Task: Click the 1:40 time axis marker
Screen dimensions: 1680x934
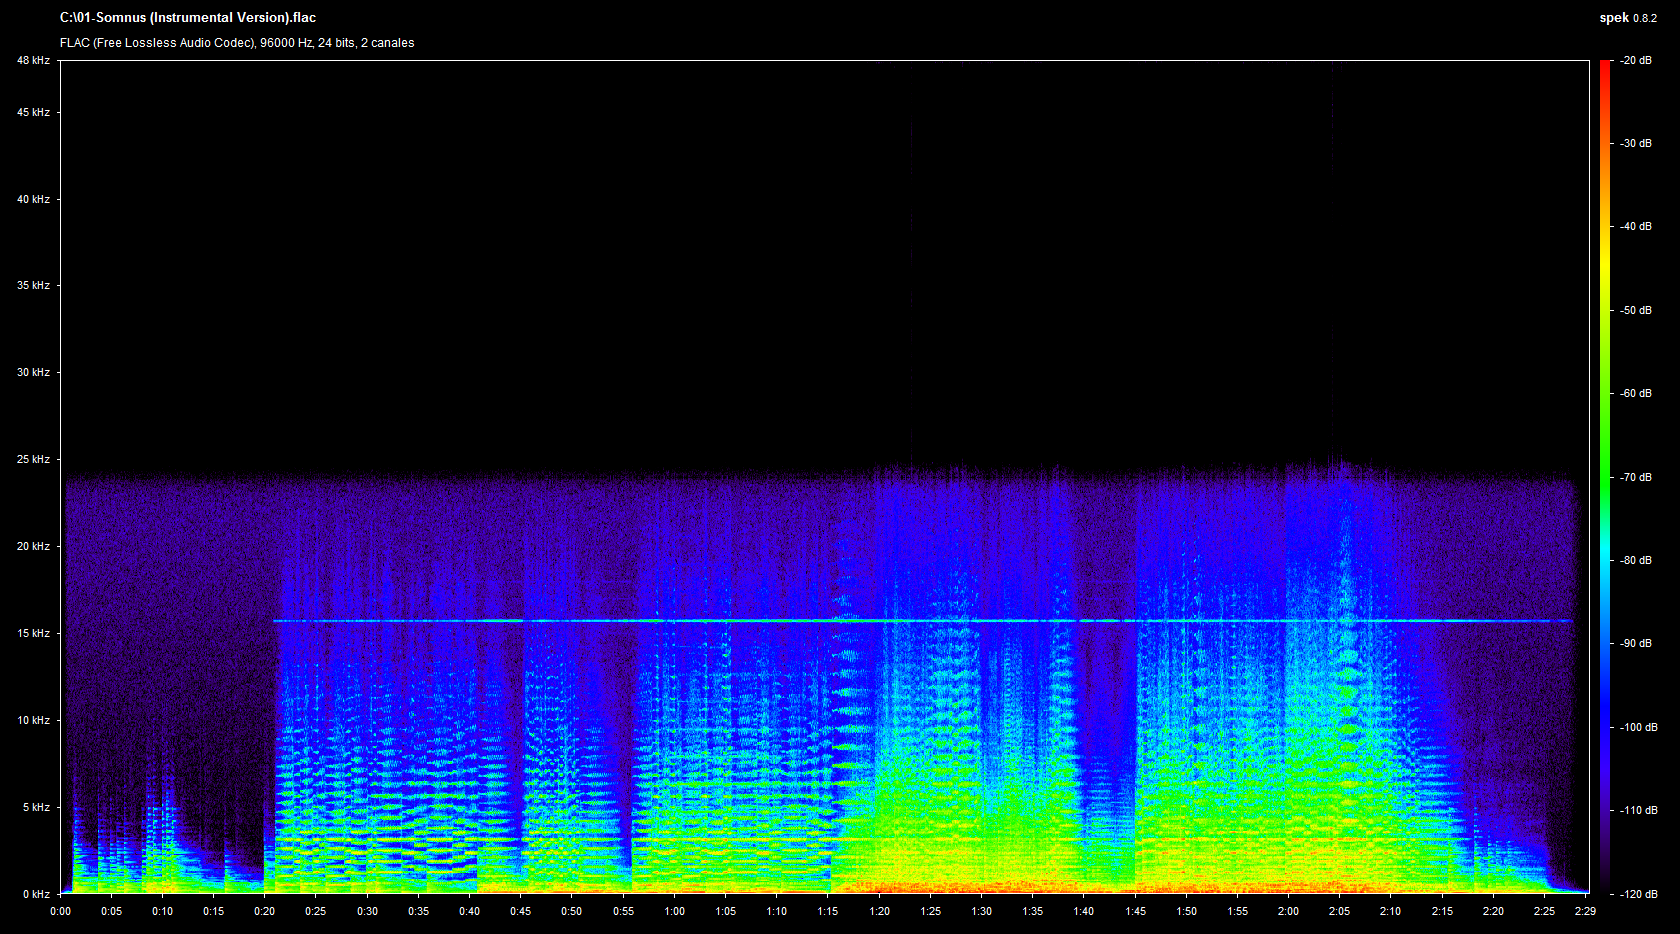Action: [1083, 911]
